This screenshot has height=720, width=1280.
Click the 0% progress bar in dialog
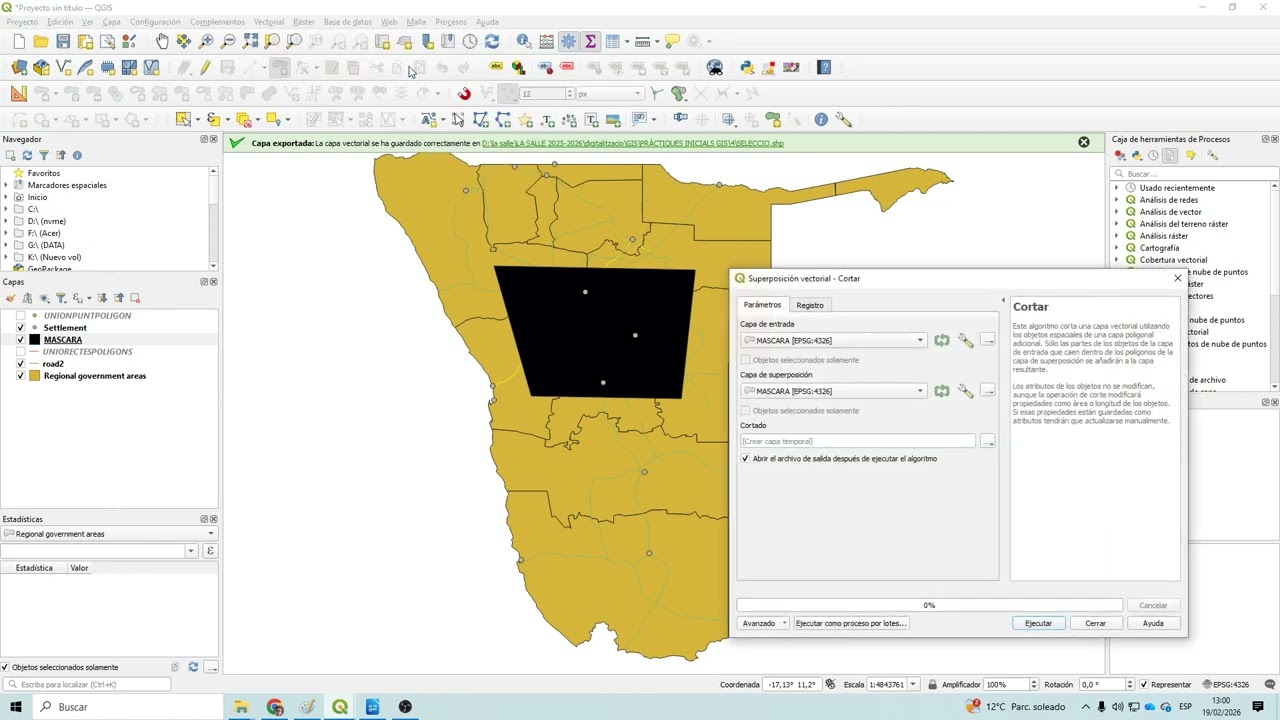tap(929, 605)
